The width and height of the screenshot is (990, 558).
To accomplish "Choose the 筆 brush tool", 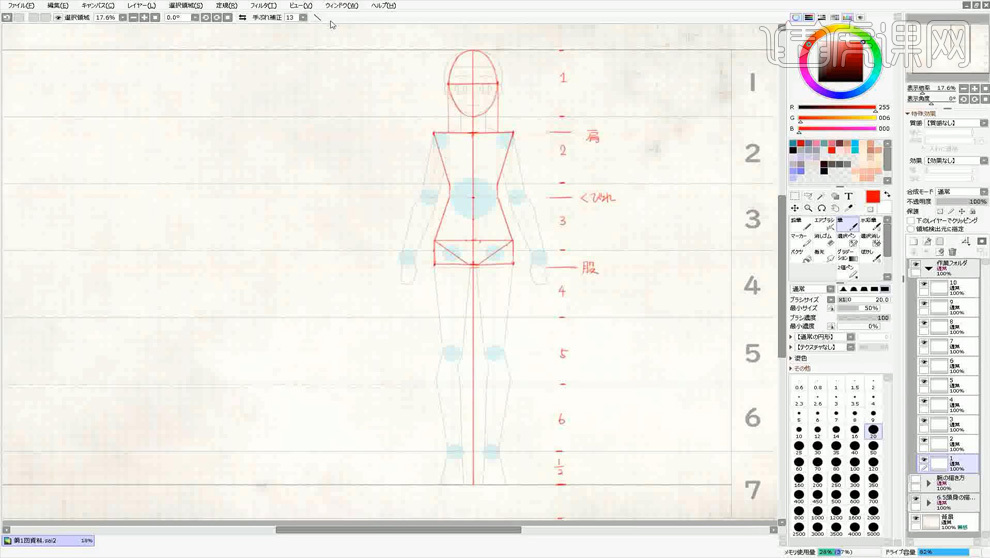I will pyautogui.click(x=847, y=224).
